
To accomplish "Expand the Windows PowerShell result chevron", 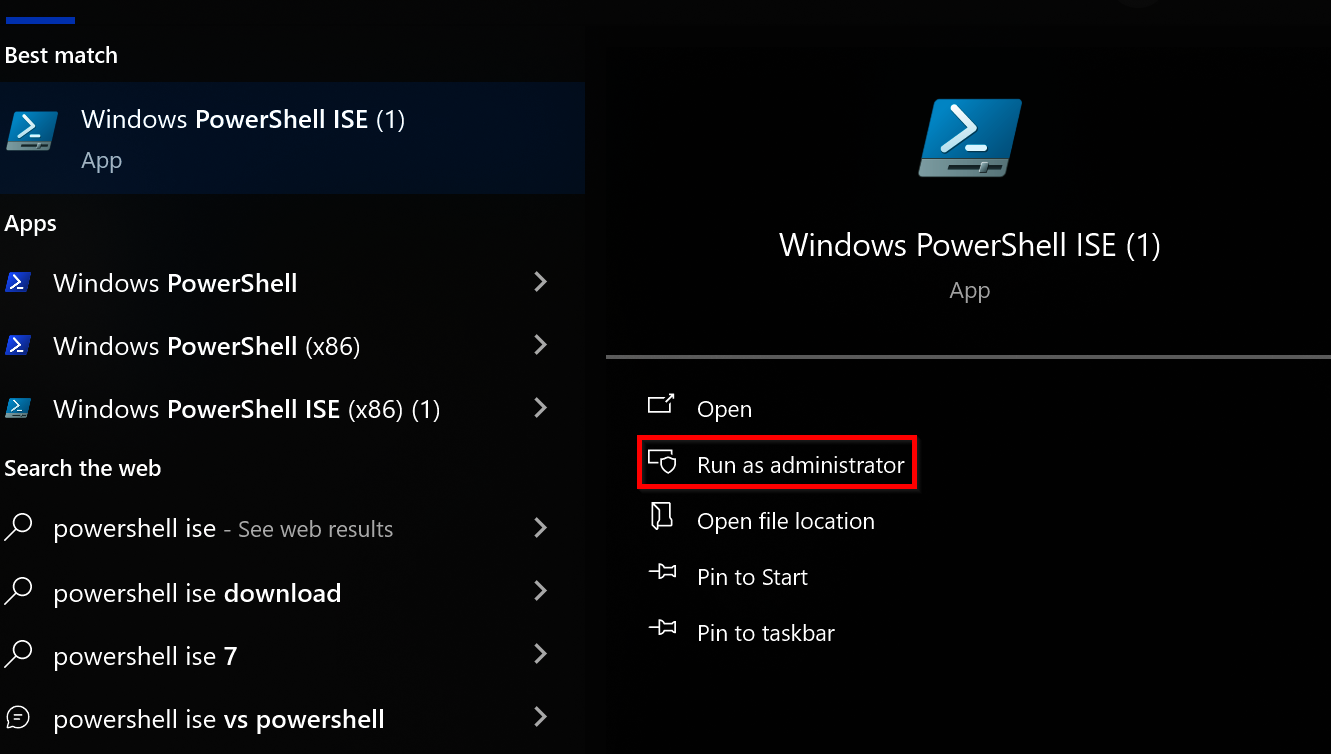I will click(x=540, y=283).
